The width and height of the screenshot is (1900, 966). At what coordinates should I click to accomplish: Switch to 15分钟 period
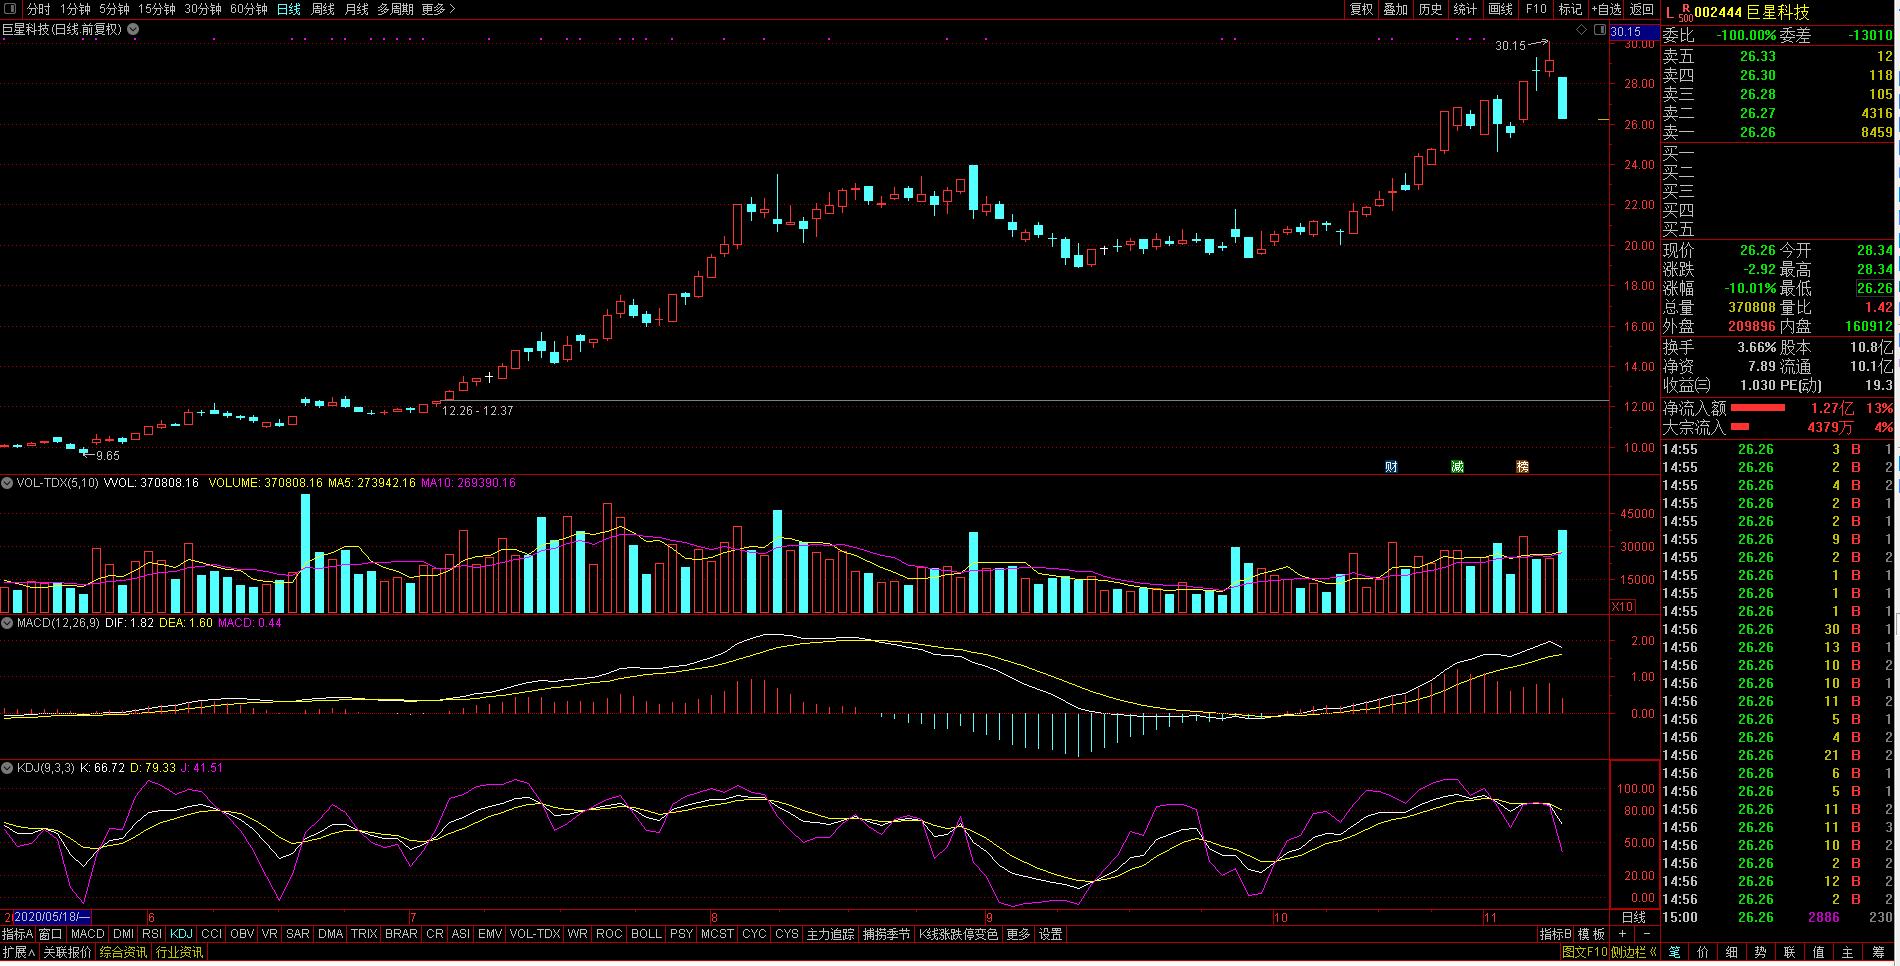(x=156, y=9)
